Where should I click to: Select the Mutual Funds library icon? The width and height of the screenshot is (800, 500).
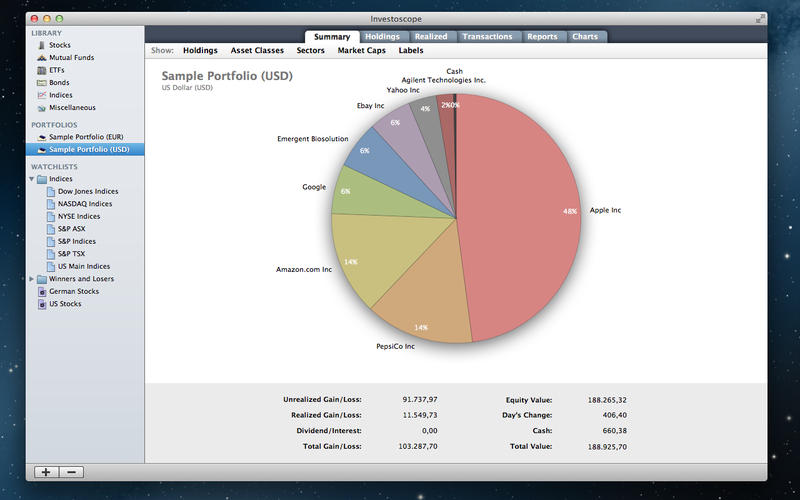click(x=41, y=58)
